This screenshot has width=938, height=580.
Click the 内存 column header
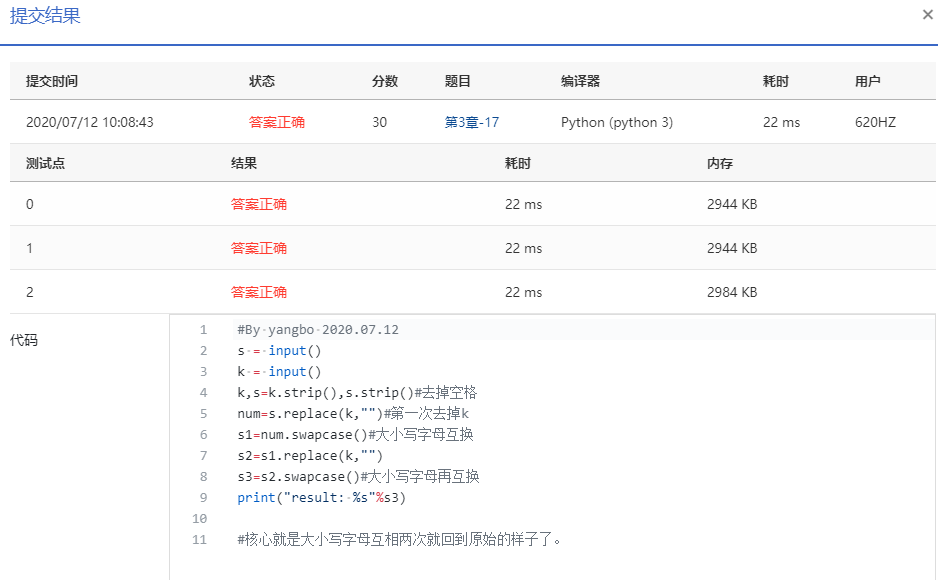720,163
